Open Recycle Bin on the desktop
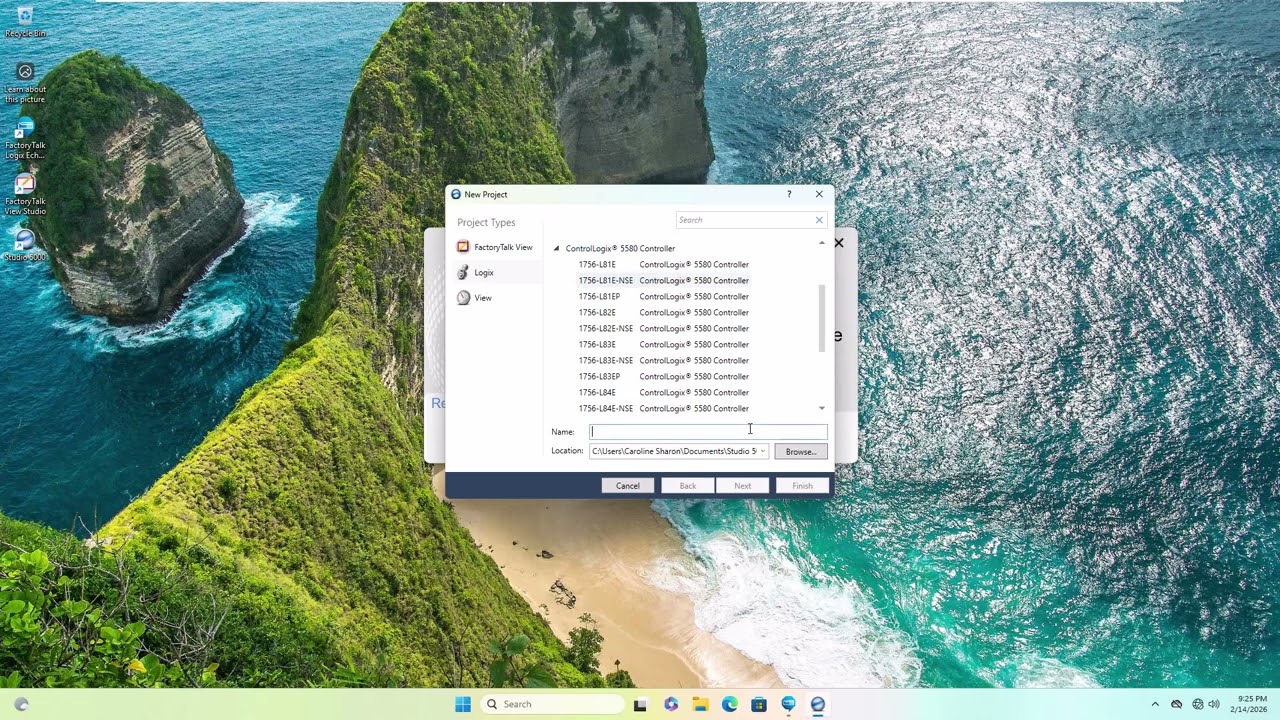 25,22
